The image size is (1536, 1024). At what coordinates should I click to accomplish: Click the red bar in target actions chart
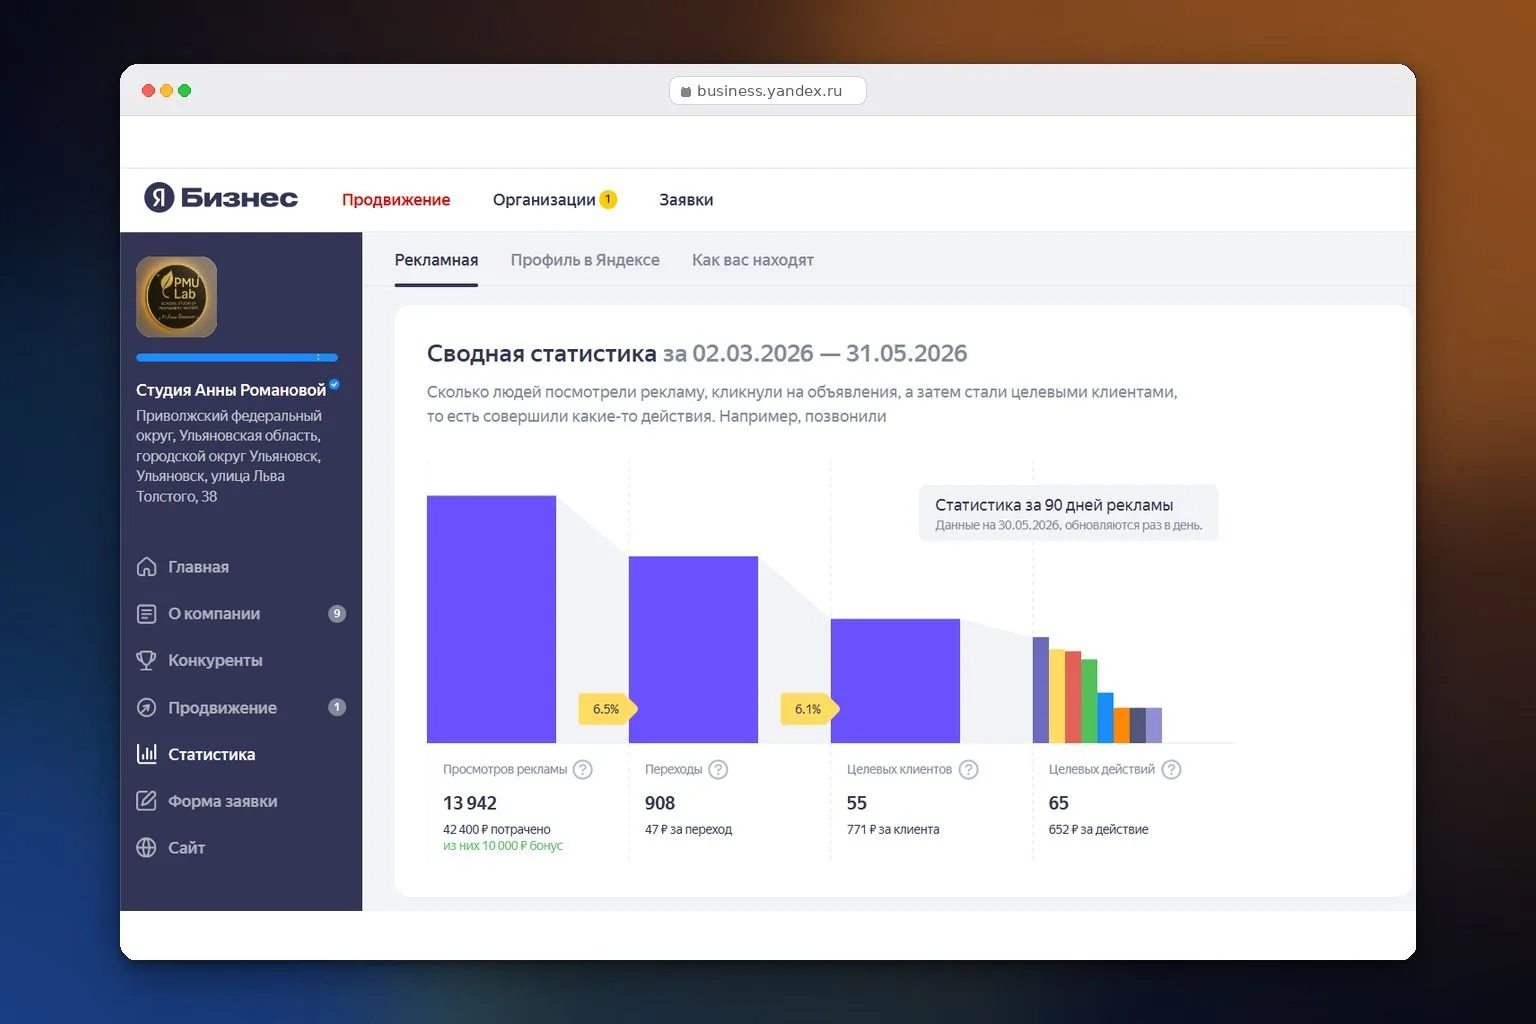1073,697
